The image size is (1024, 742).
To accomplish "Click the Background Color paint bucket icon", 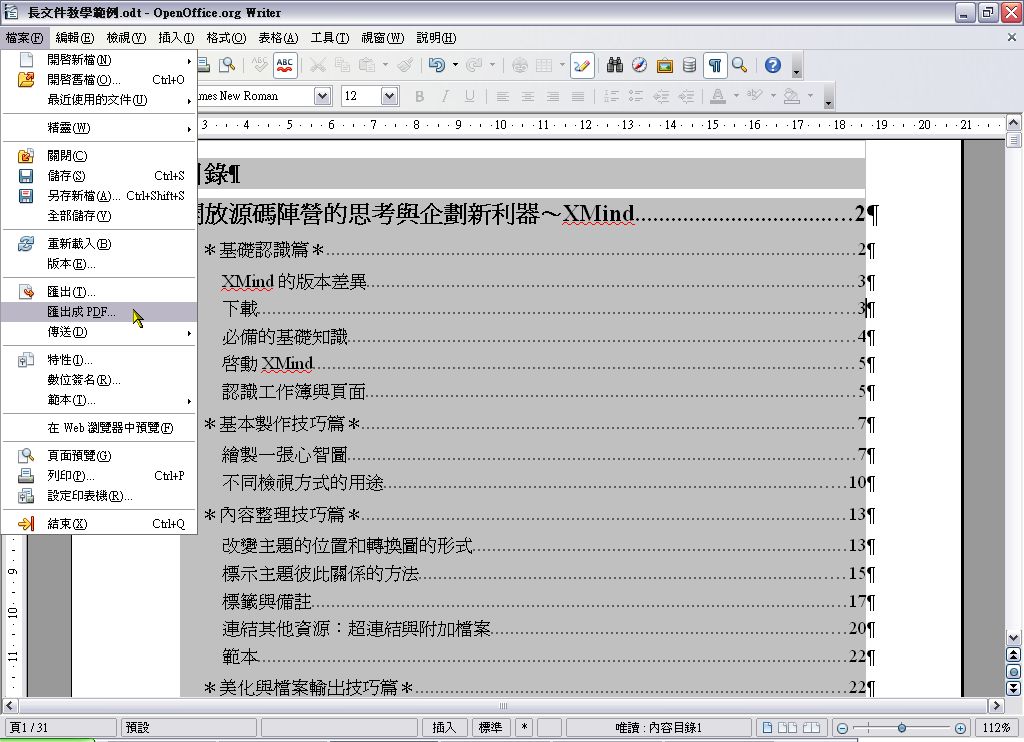I will (792, 97).
